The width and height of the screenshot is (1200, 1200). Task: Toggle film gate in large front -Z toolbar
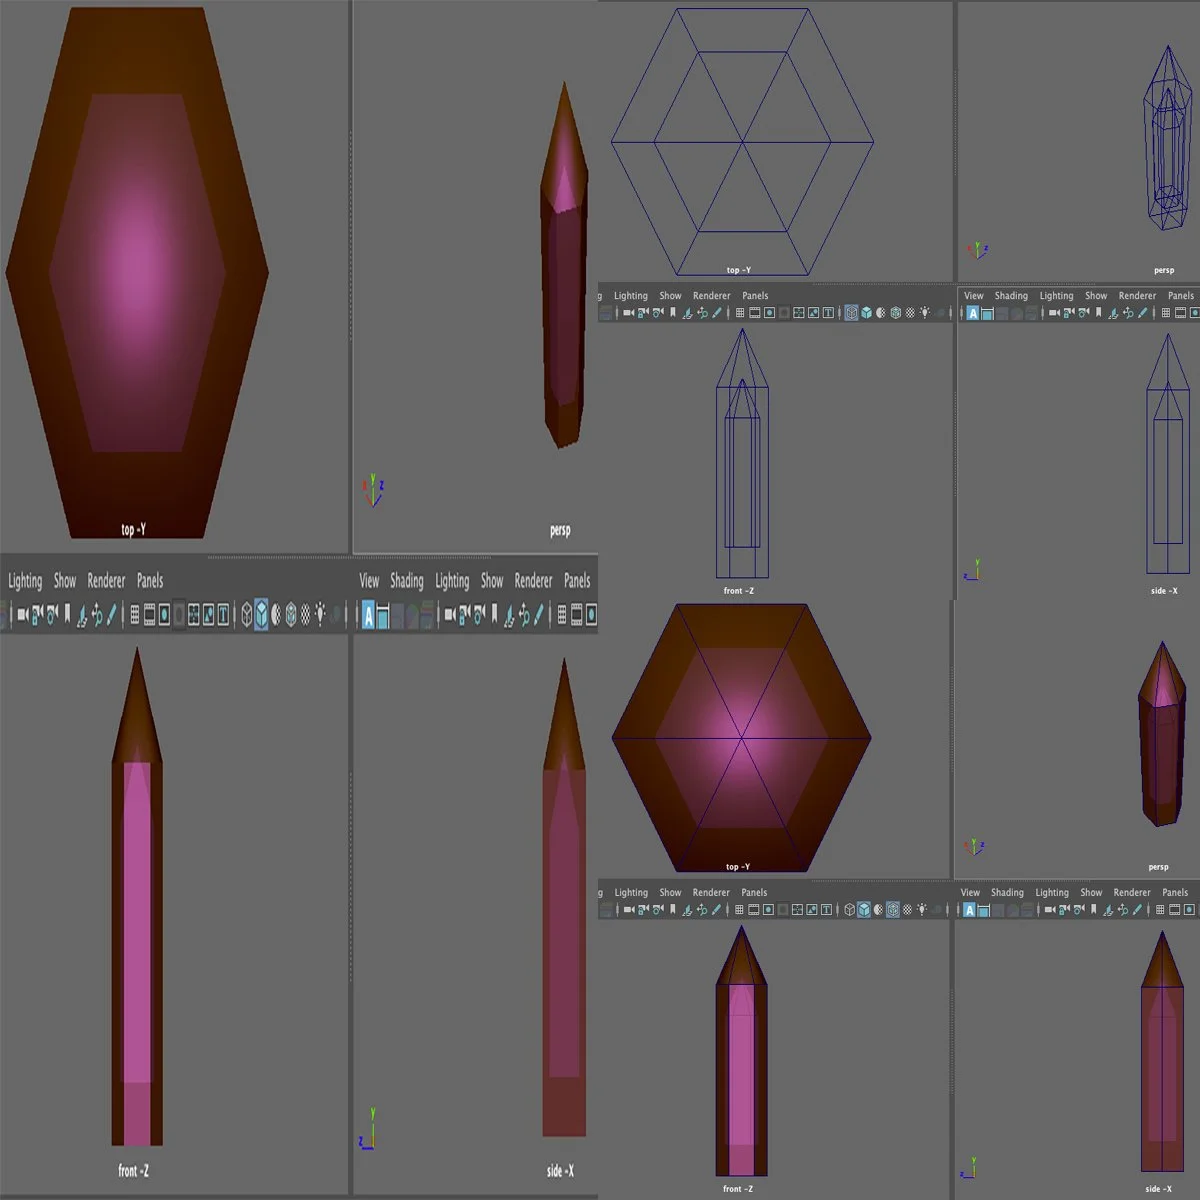(149, 615)
